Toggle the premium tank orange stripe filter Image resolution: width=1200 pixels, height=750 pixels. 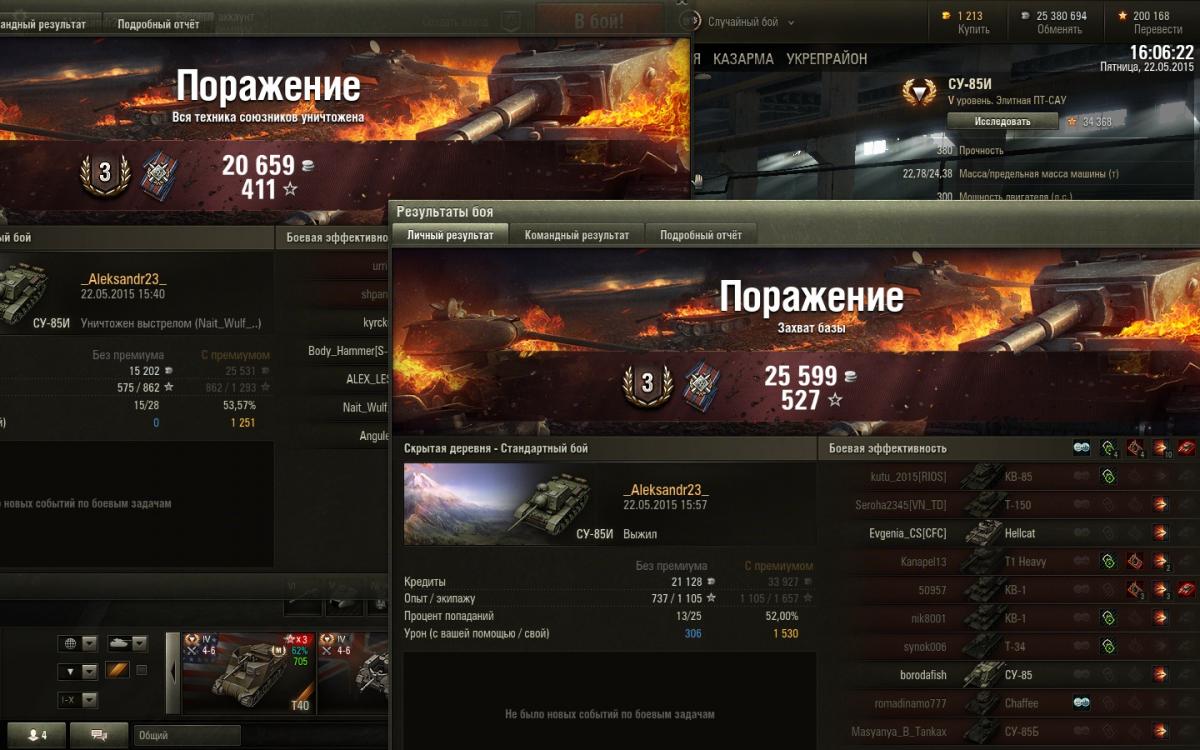point(117,670)
